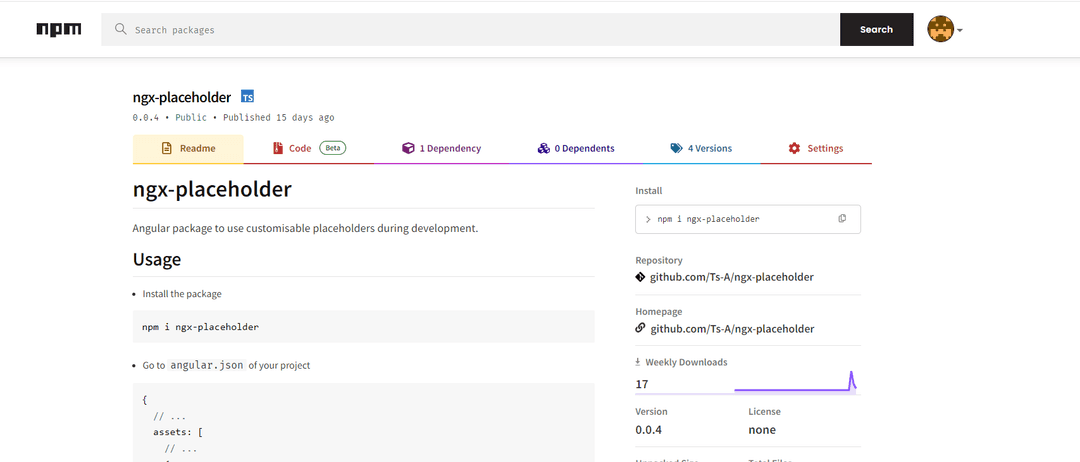Open the 1 Dependency tab
1080x462 pixels.
pyautogui.click(x=441, y=149)
